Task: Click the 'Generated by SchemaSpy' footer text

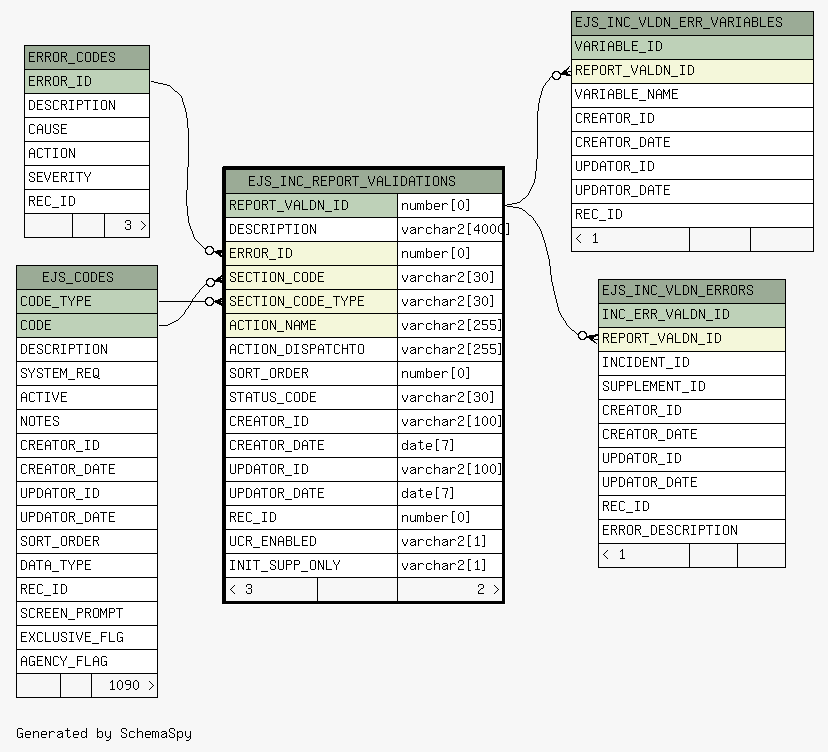Action: (x=104, y=734)
